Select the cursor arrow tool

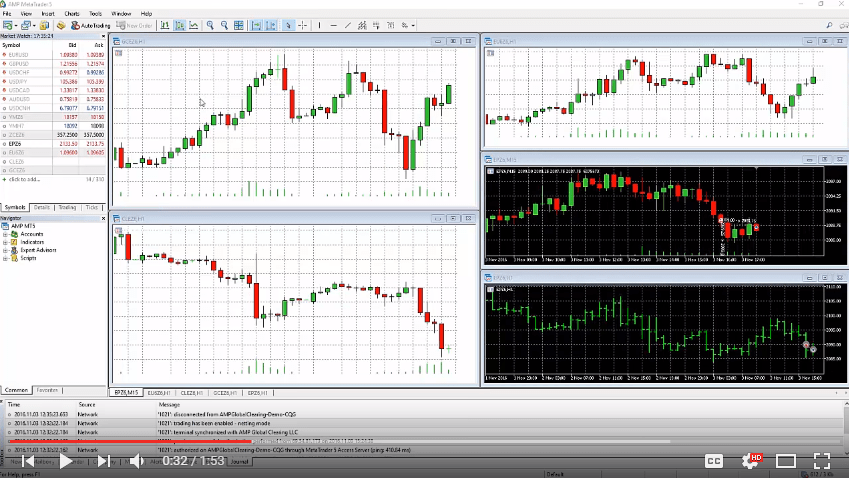[x=289, y=25]
